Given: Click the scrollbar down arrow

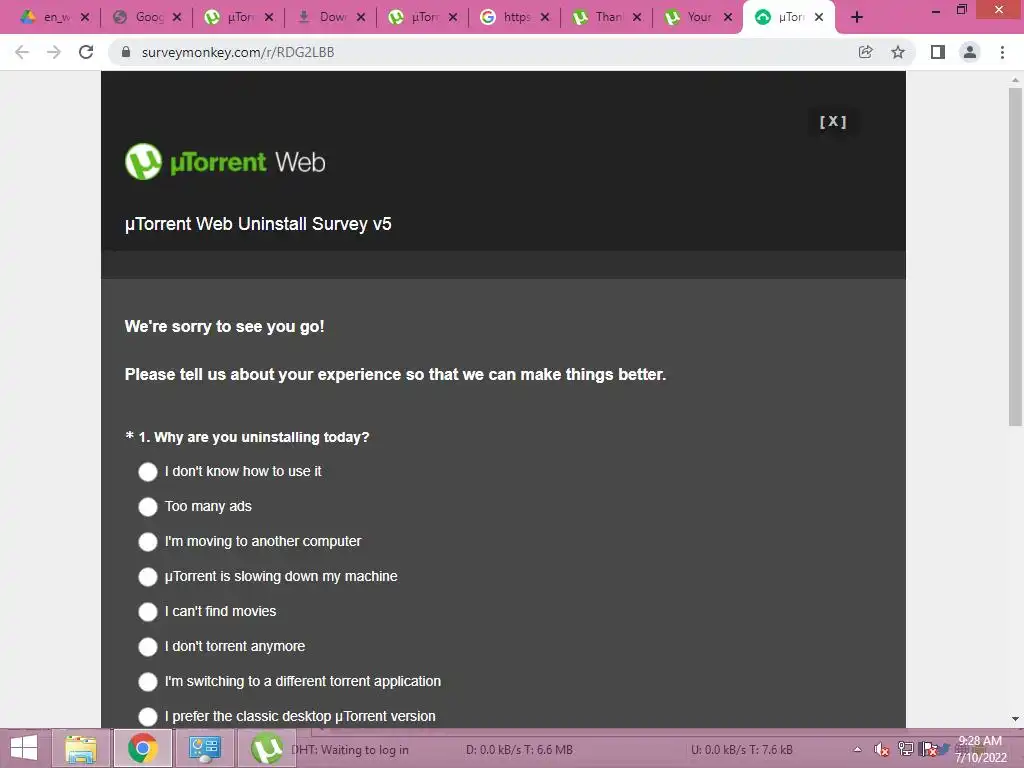Looking at the screenshot, I should [x=1015, y=719].
